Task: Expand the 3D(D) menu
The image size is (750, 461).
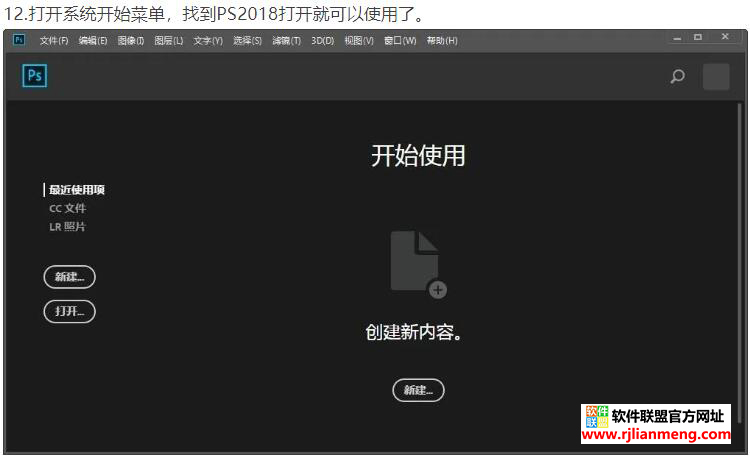Action: pyautogui.click(x=322, y=41)
